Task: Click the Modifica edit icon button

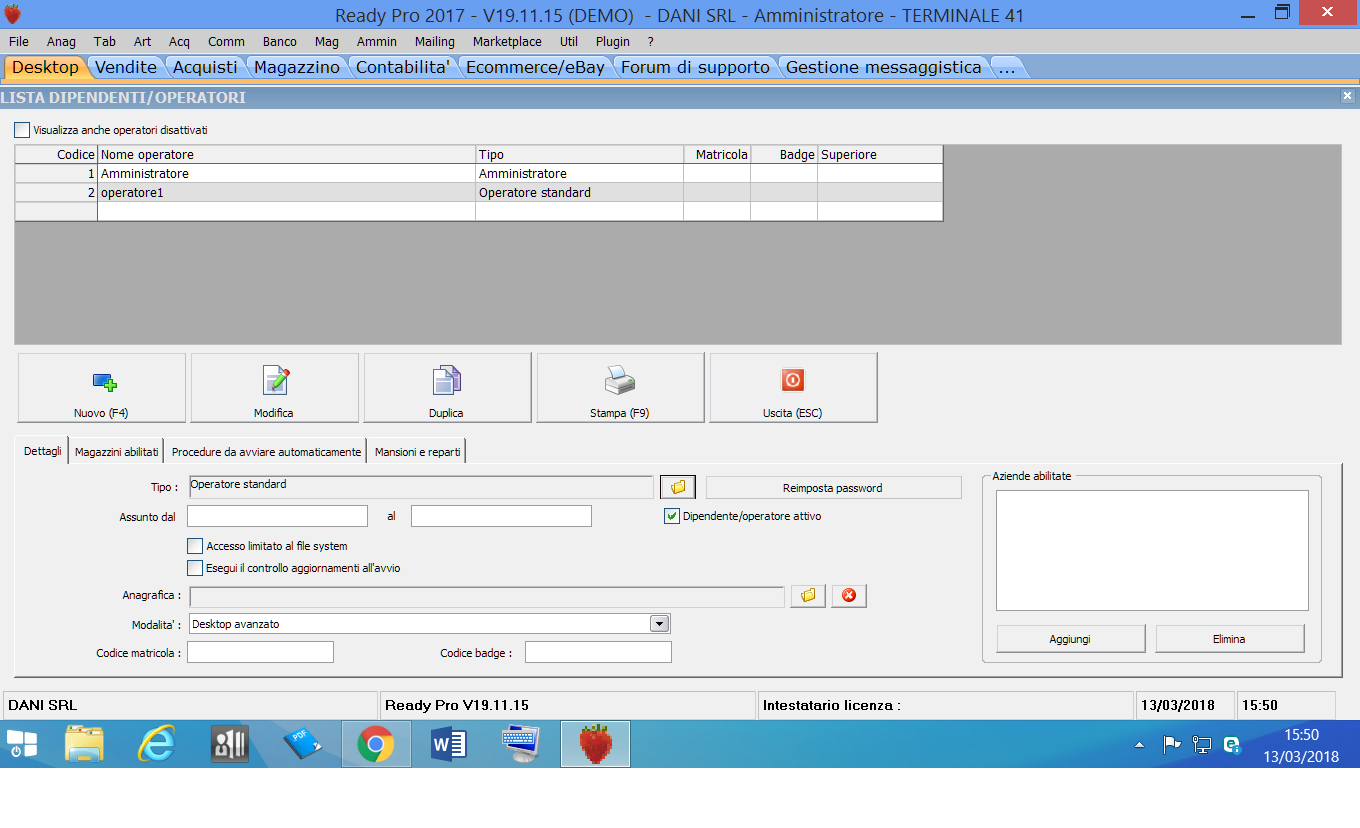Action: click(x=275, y=381)
